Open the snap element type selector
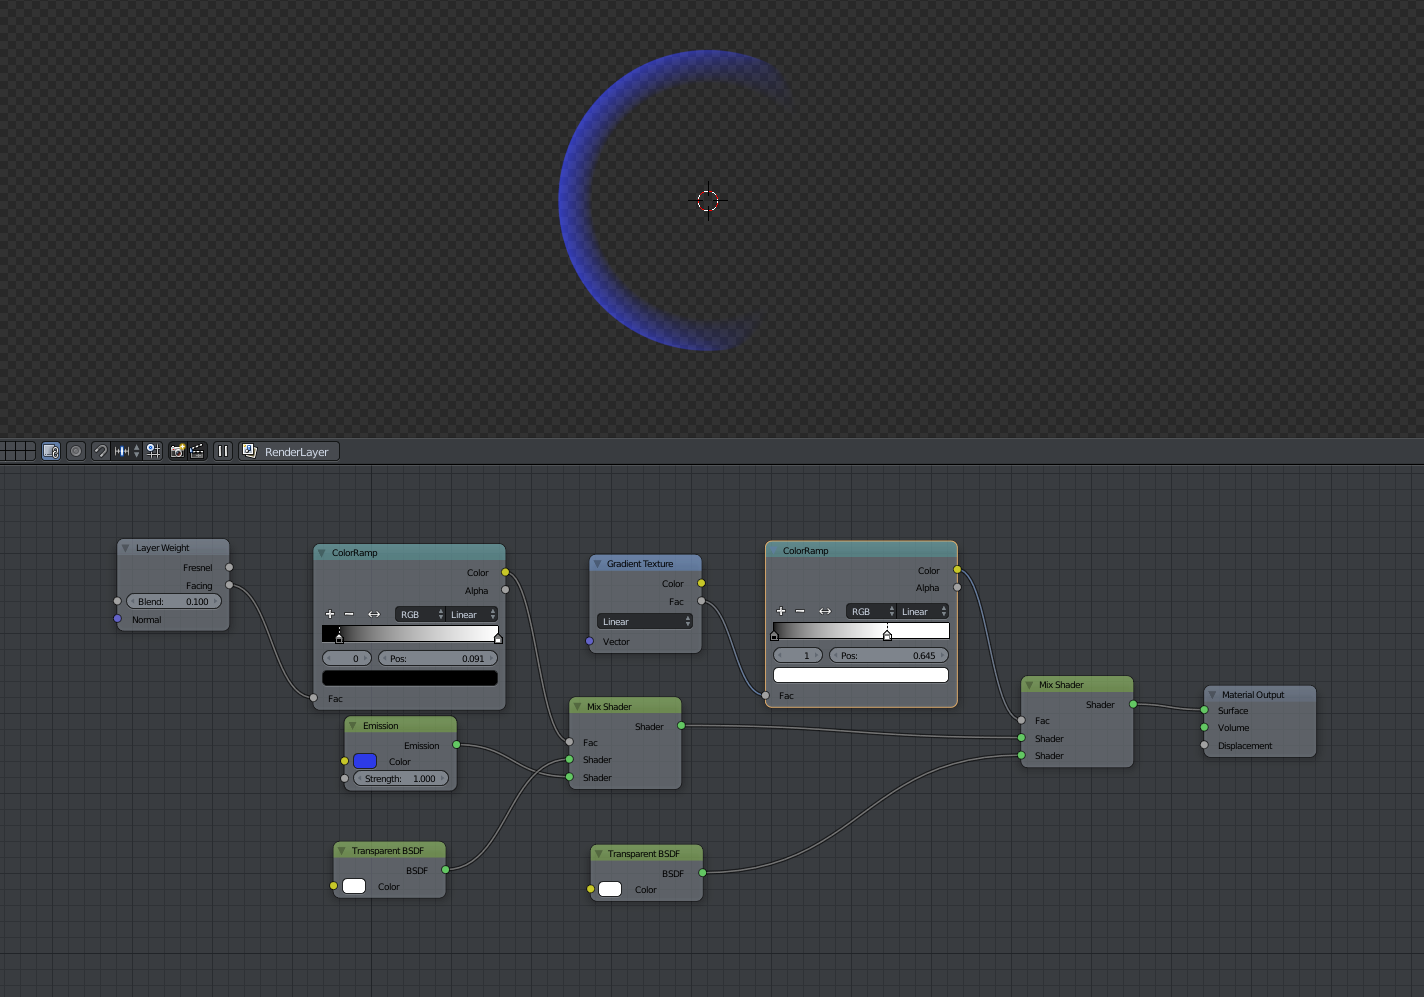 127,451
